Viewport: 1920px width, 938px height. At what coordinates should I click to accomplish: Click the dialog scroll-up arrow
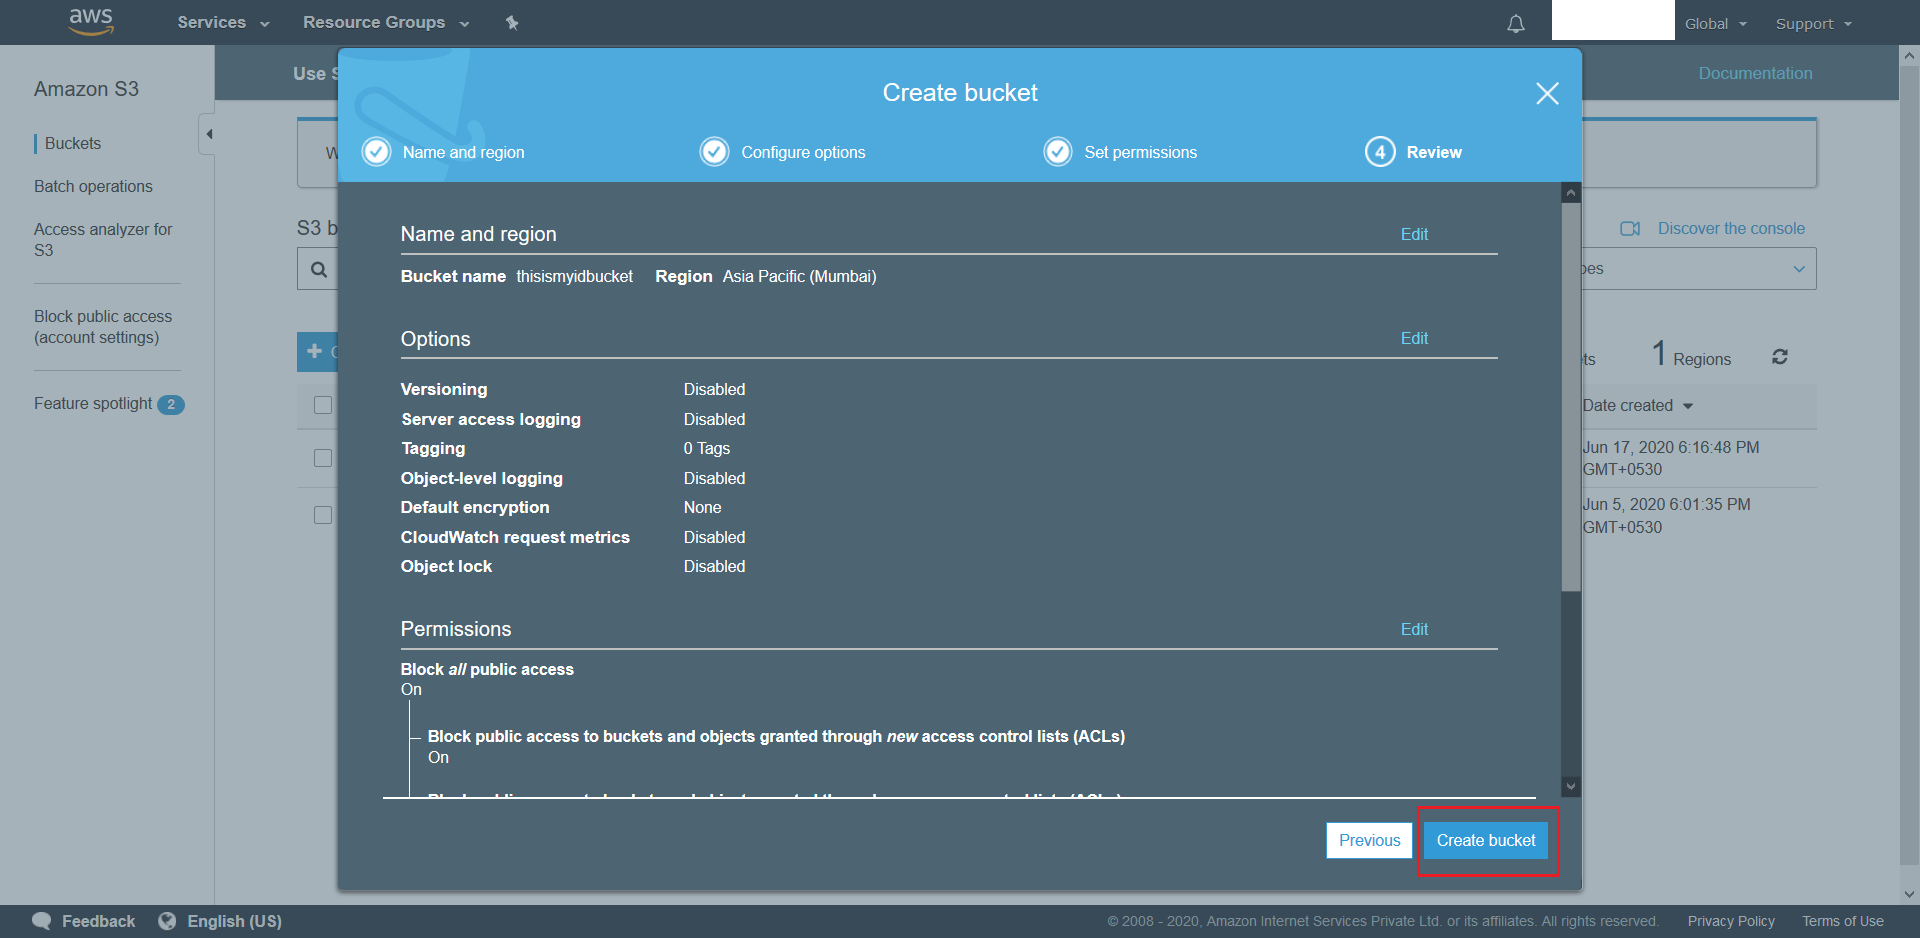1571,193
